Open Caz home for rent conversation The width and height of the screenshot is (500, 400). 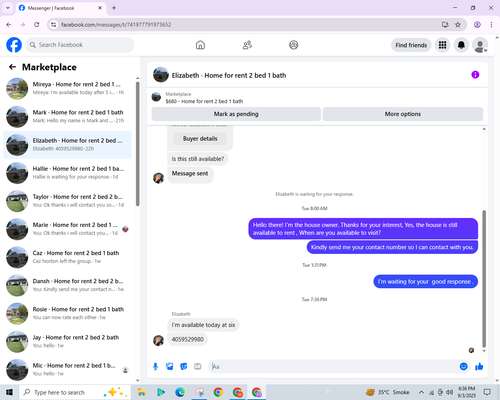[x=68, y=257]
